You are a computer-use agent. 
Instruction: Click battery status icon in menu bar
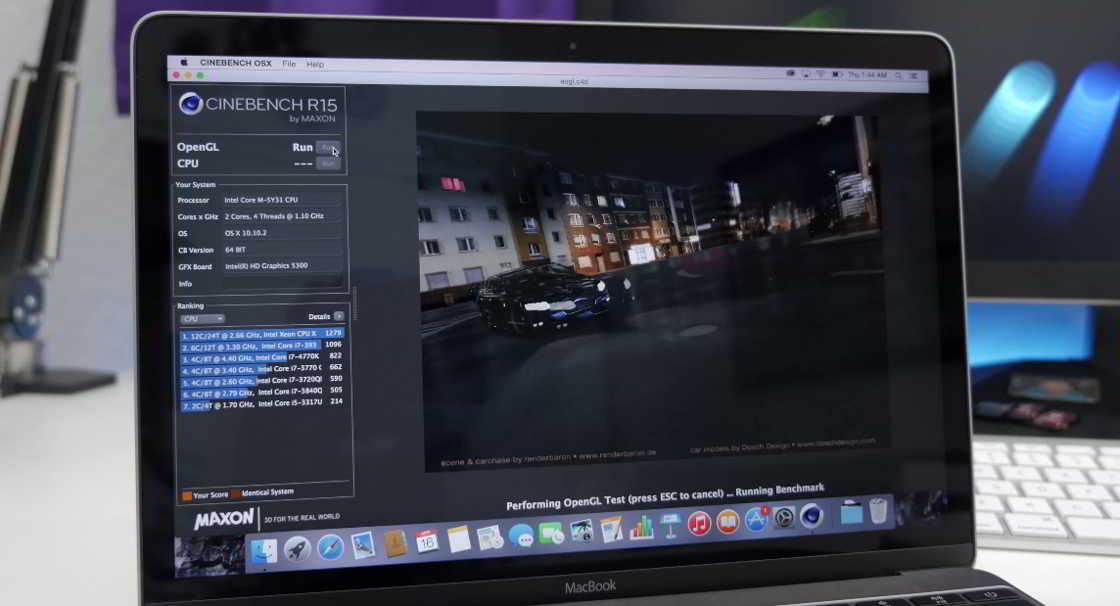pos(836,74)
